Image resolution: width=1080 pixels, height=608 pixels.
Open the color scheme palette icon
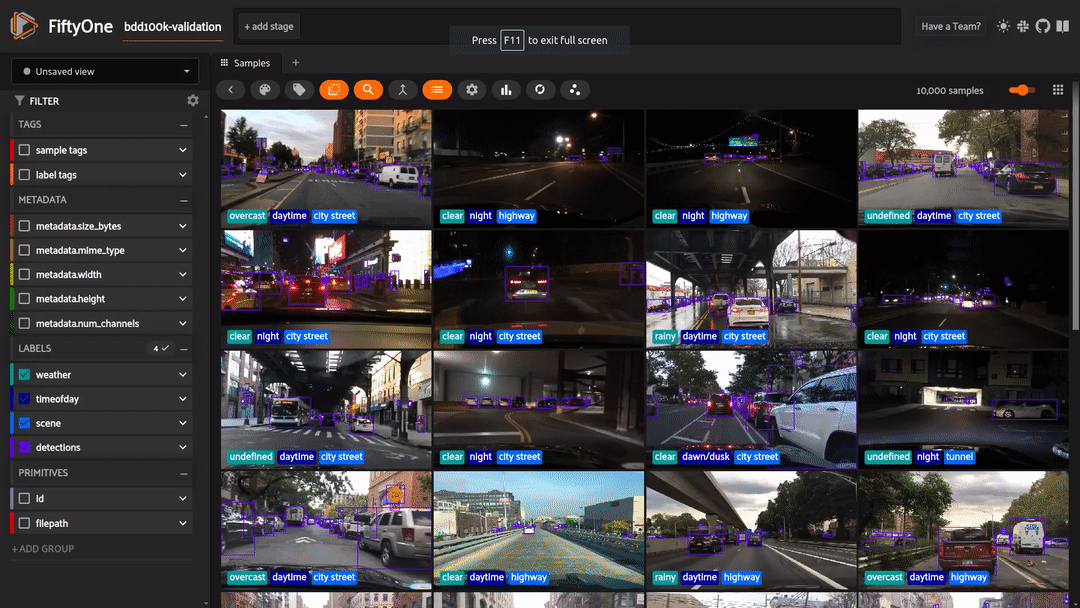click(265, 90)
